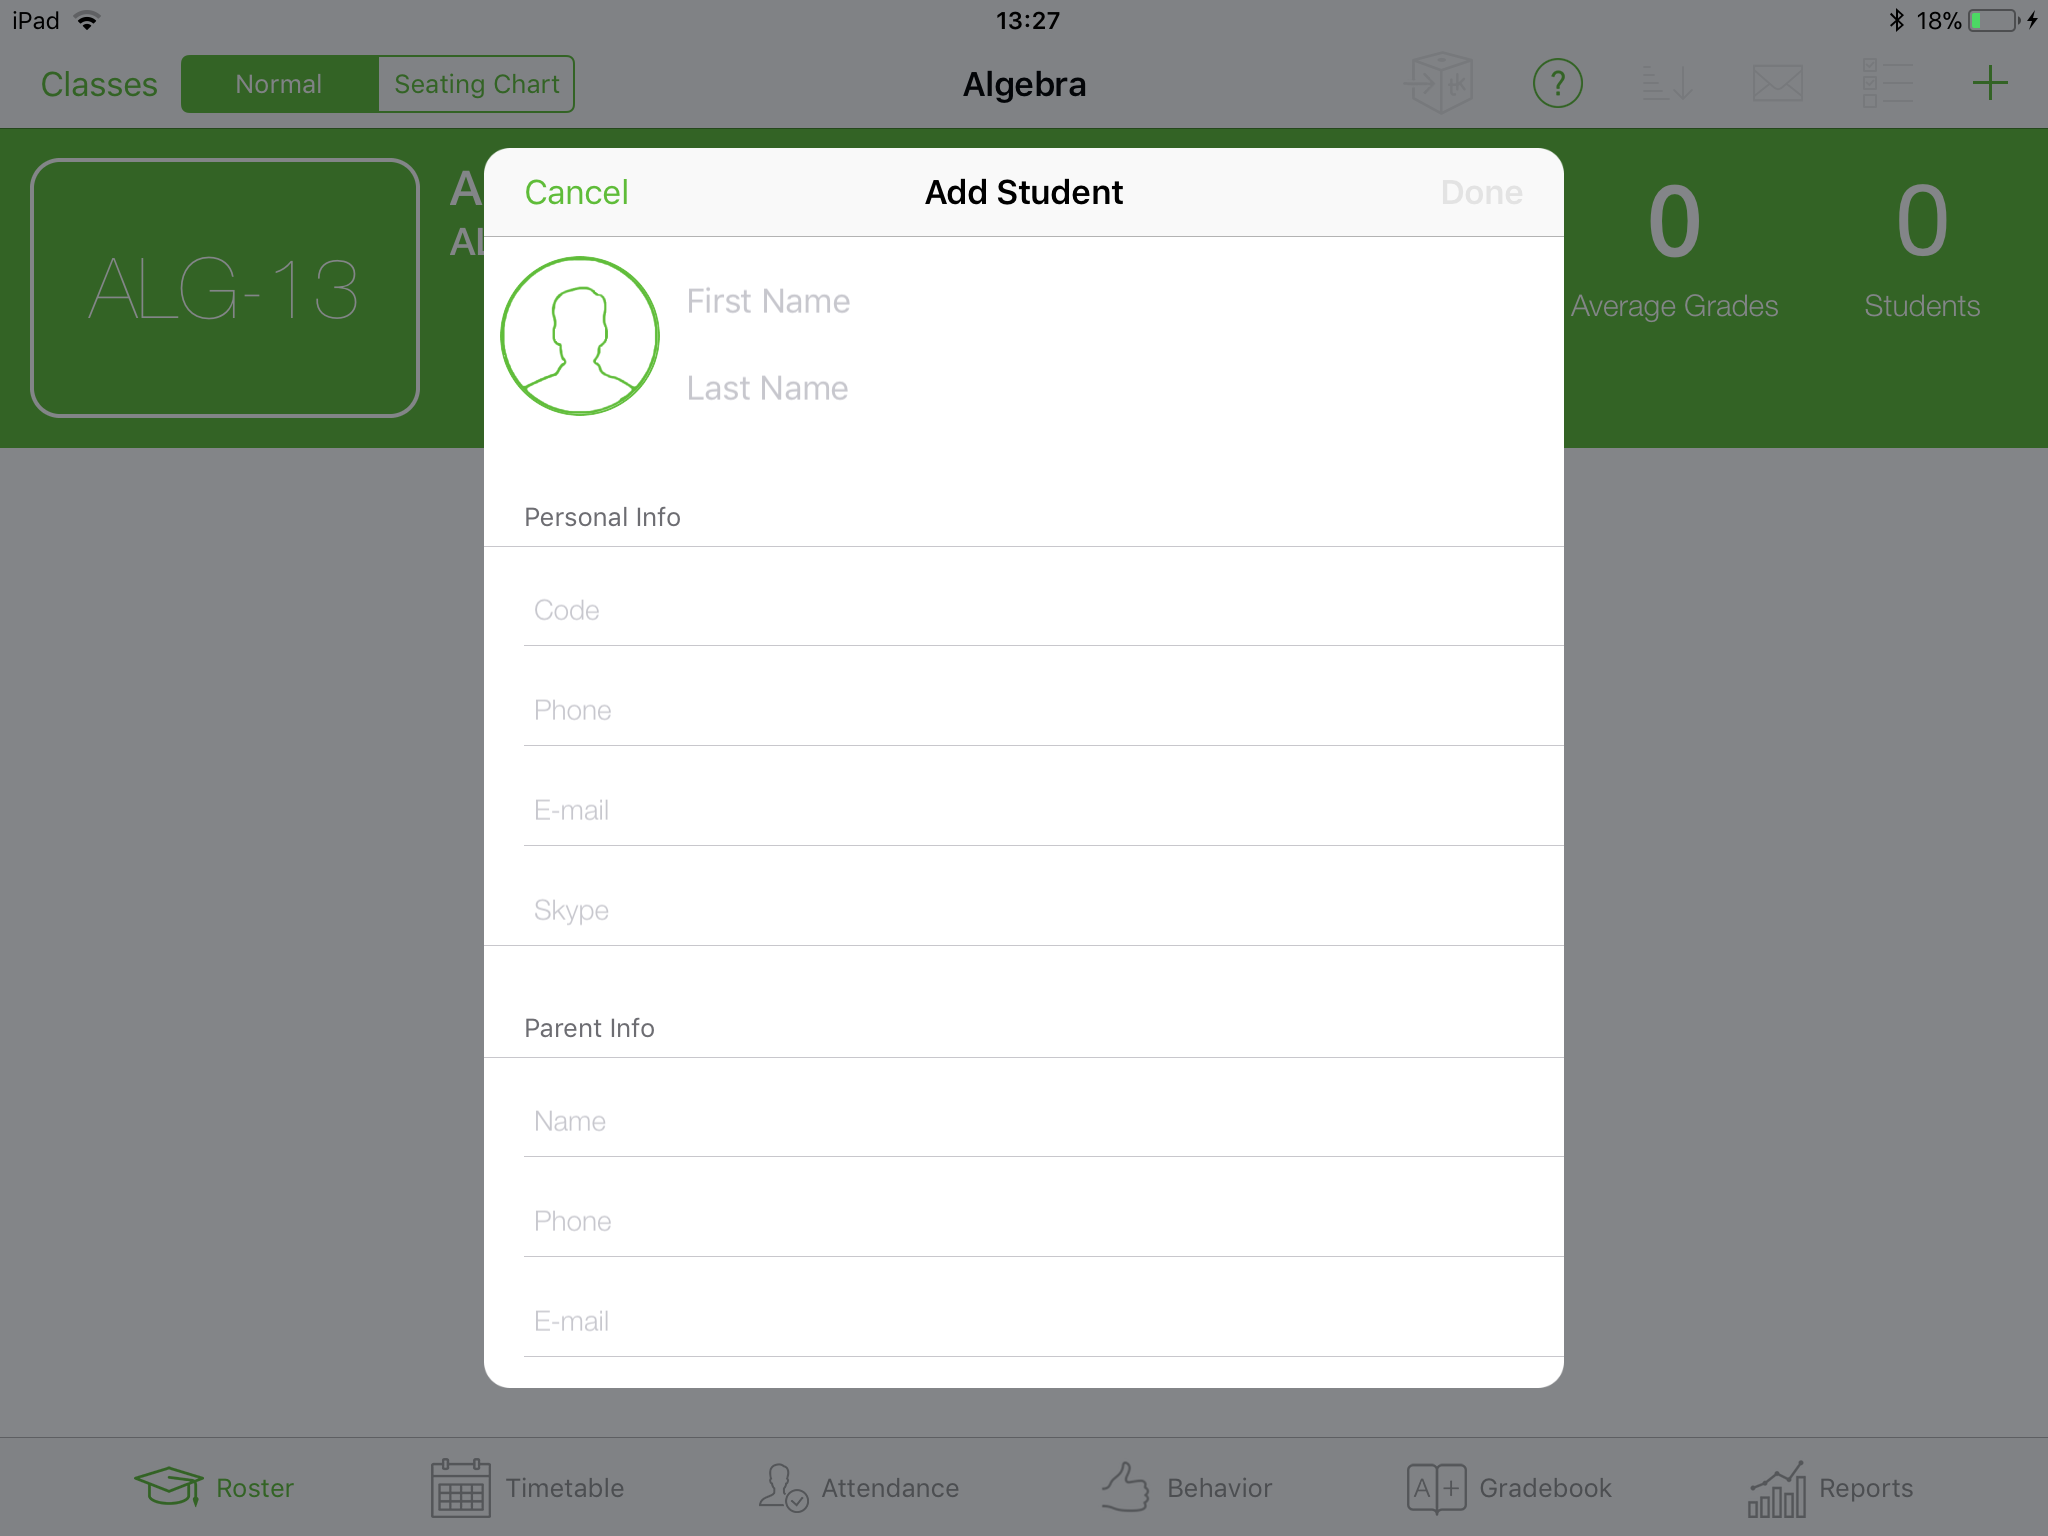Tap Done to save new student
Viewport: 2048px width, 1536px height.
tap(1482, 192)
